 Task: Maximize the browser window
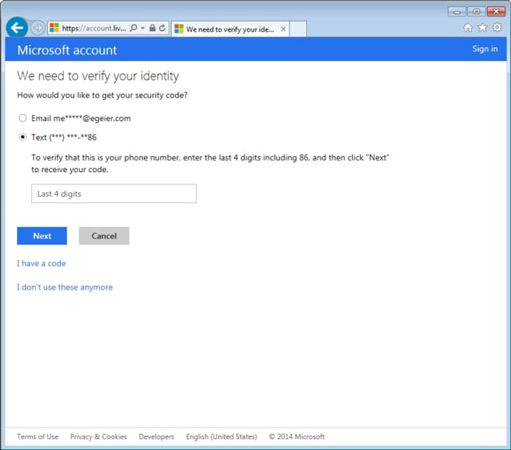[476, 12]
